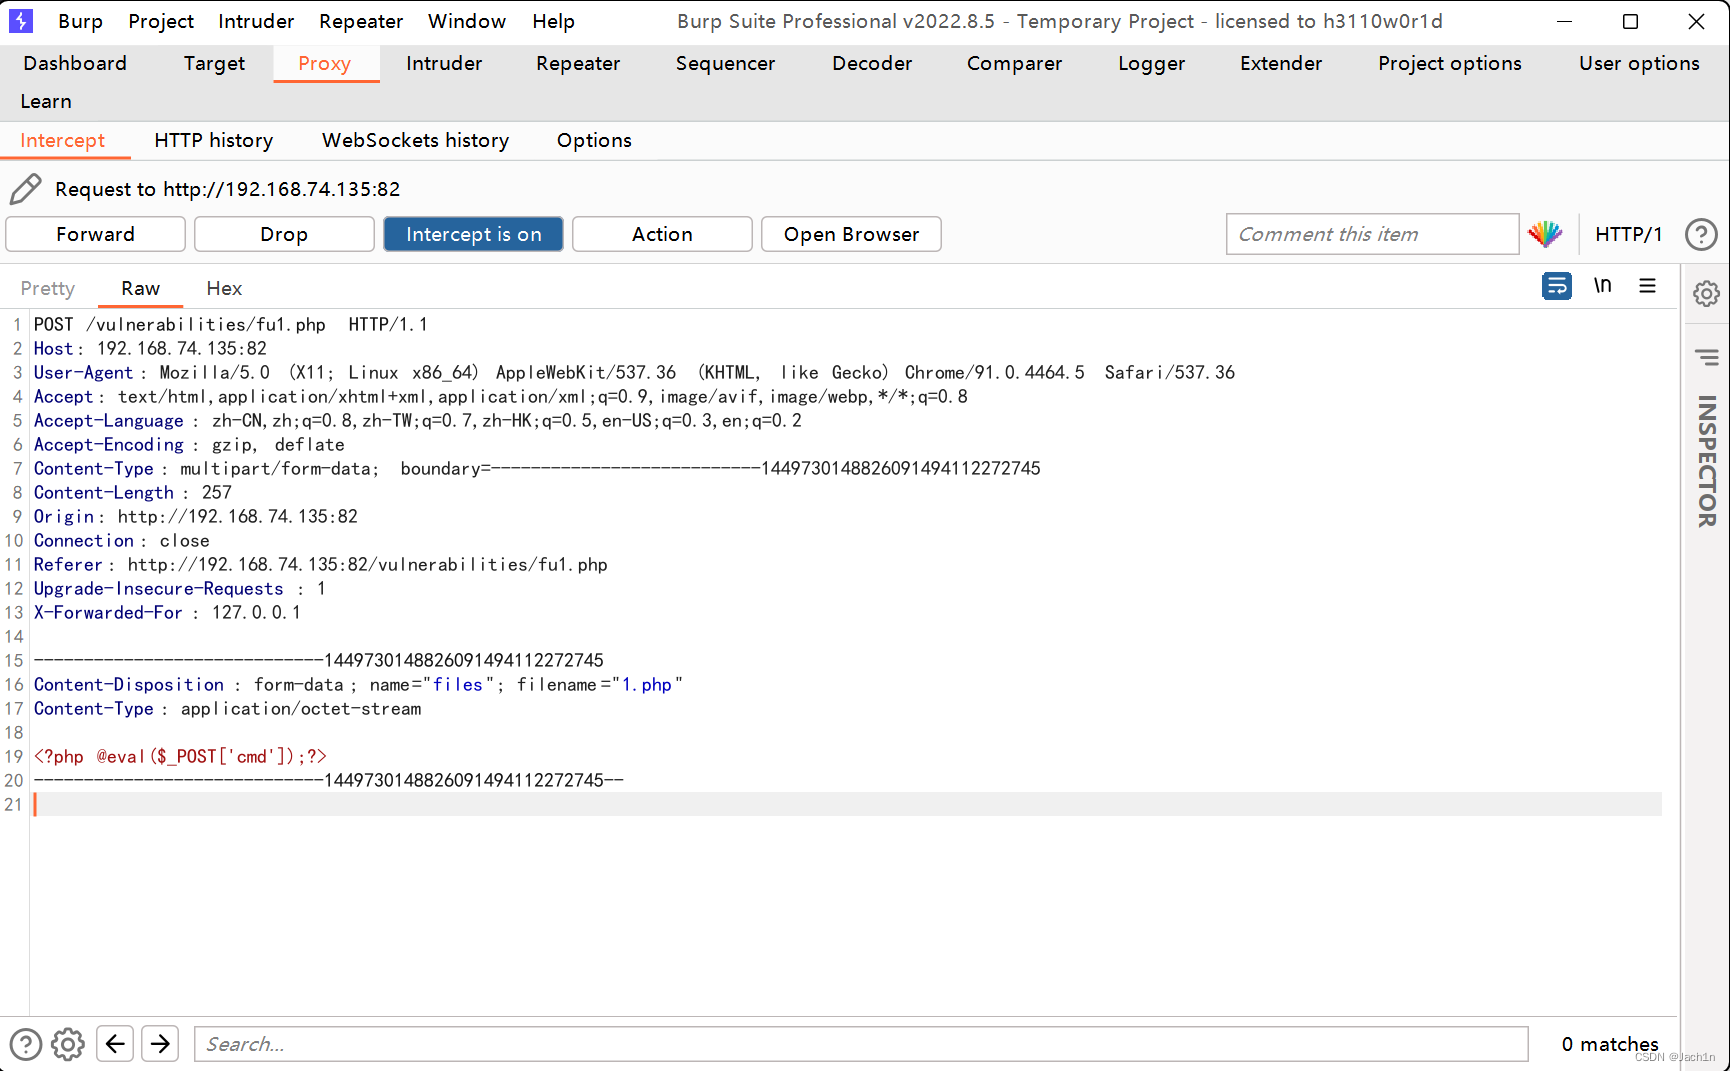The height and width of the screenshot is (1071, 1730).
Task: Launch Open Browser
Action: [851, 234]
